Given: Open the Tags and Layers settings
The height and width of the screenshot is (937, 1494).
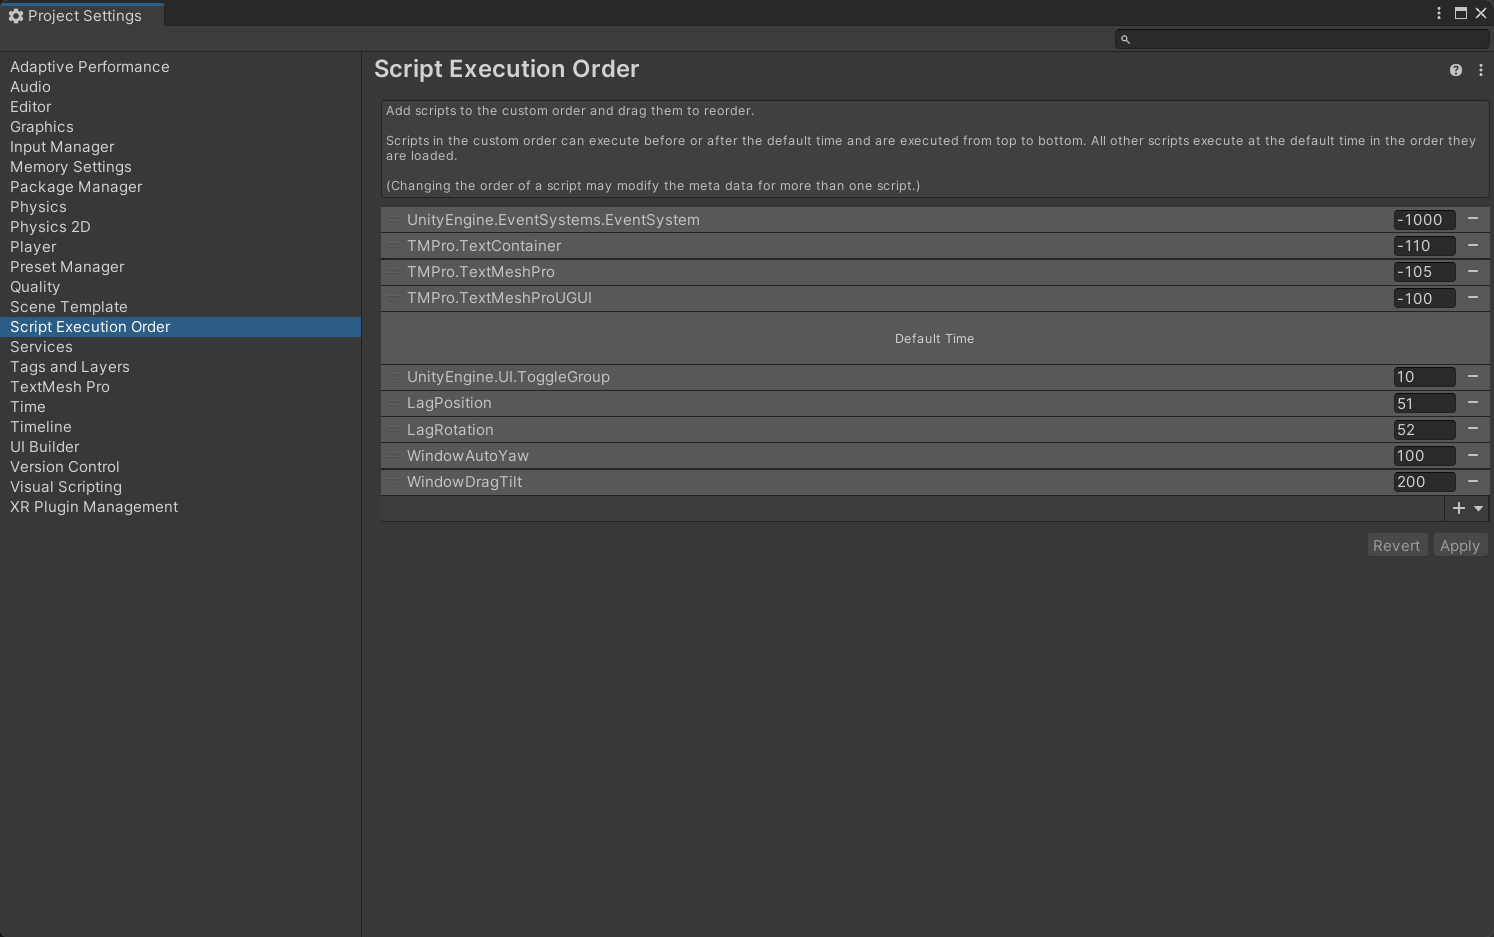Looking at the screenshot, I should [70, 367].
